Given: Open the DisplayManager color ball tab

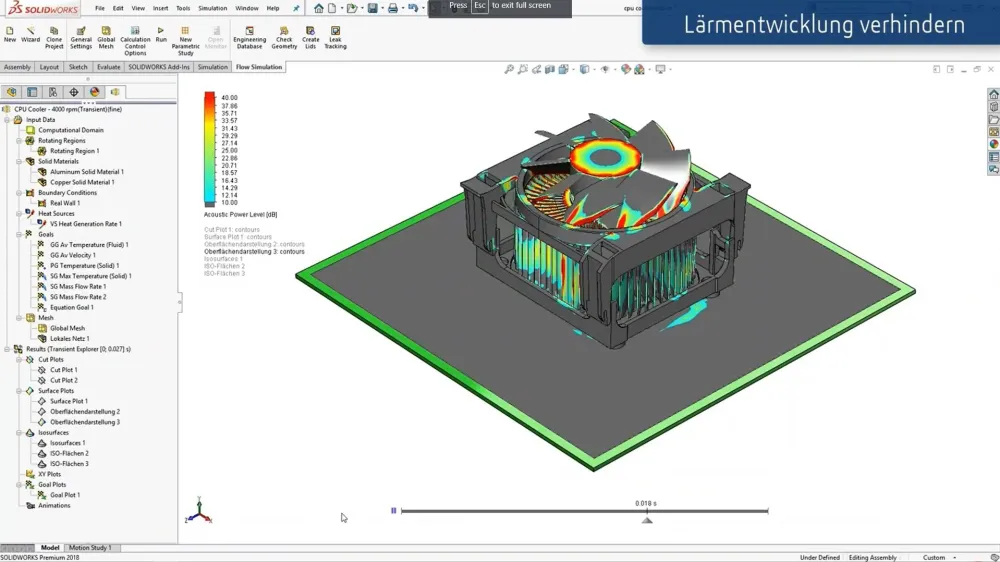Looking at the screenshot, I should 94,92.
